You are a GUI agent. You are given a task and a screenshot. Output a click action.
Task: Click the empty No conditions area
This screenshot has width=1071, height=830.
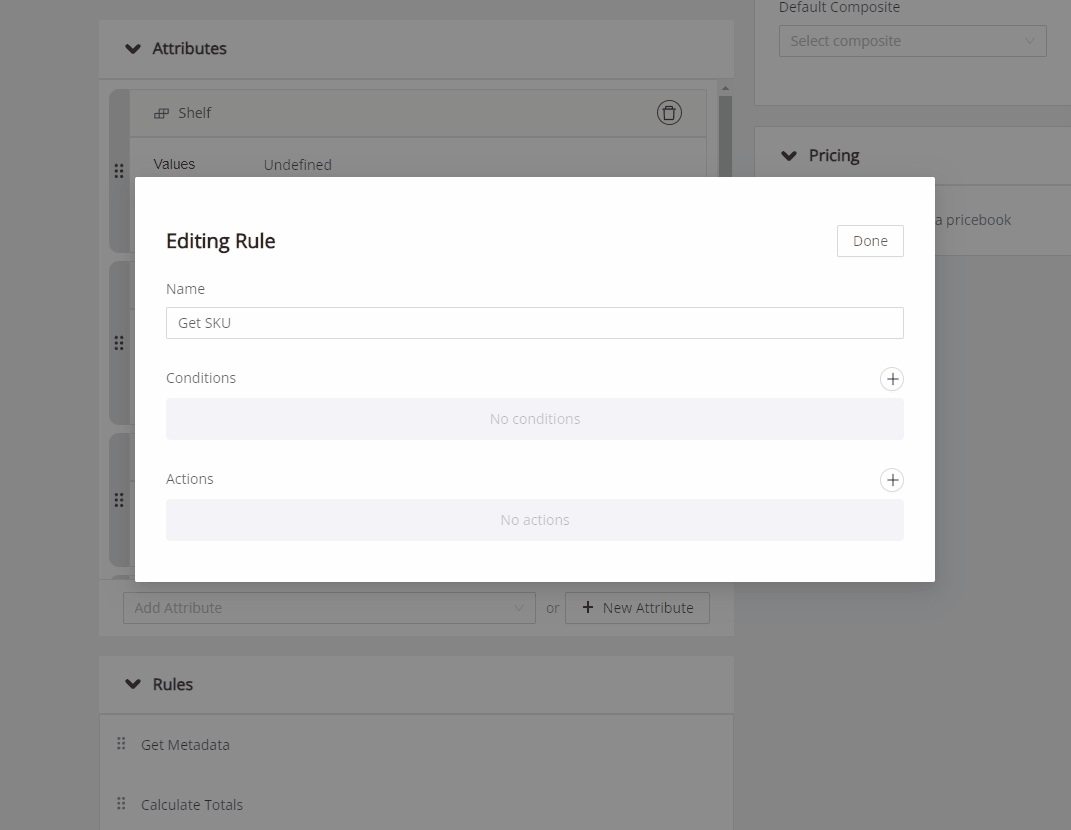[x=534, y=419]
